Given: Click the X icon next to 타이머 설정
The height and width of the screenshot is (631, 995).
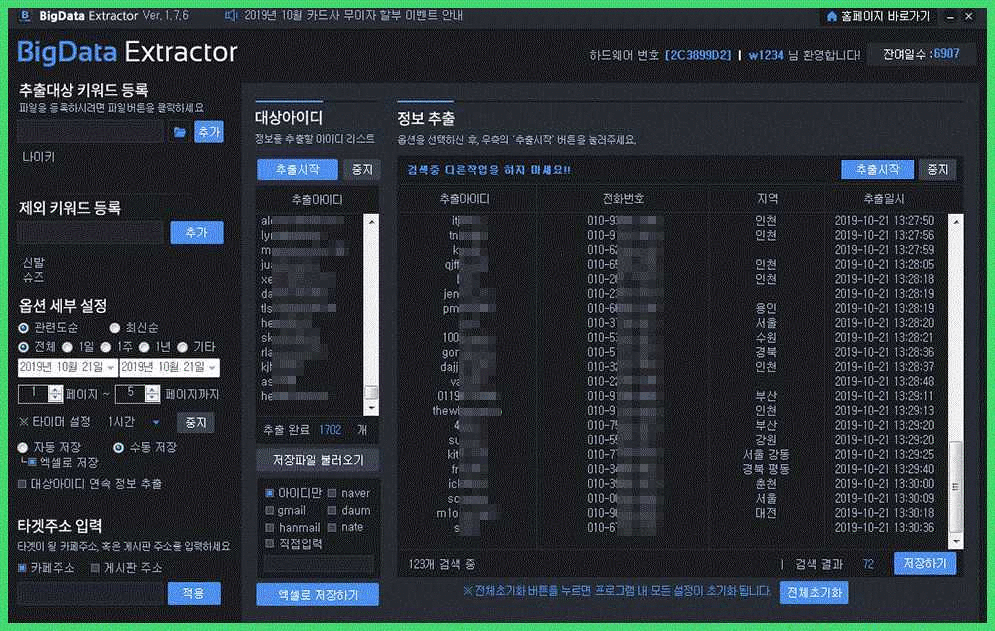Looking at the screenshot, I should click(23, 422).
